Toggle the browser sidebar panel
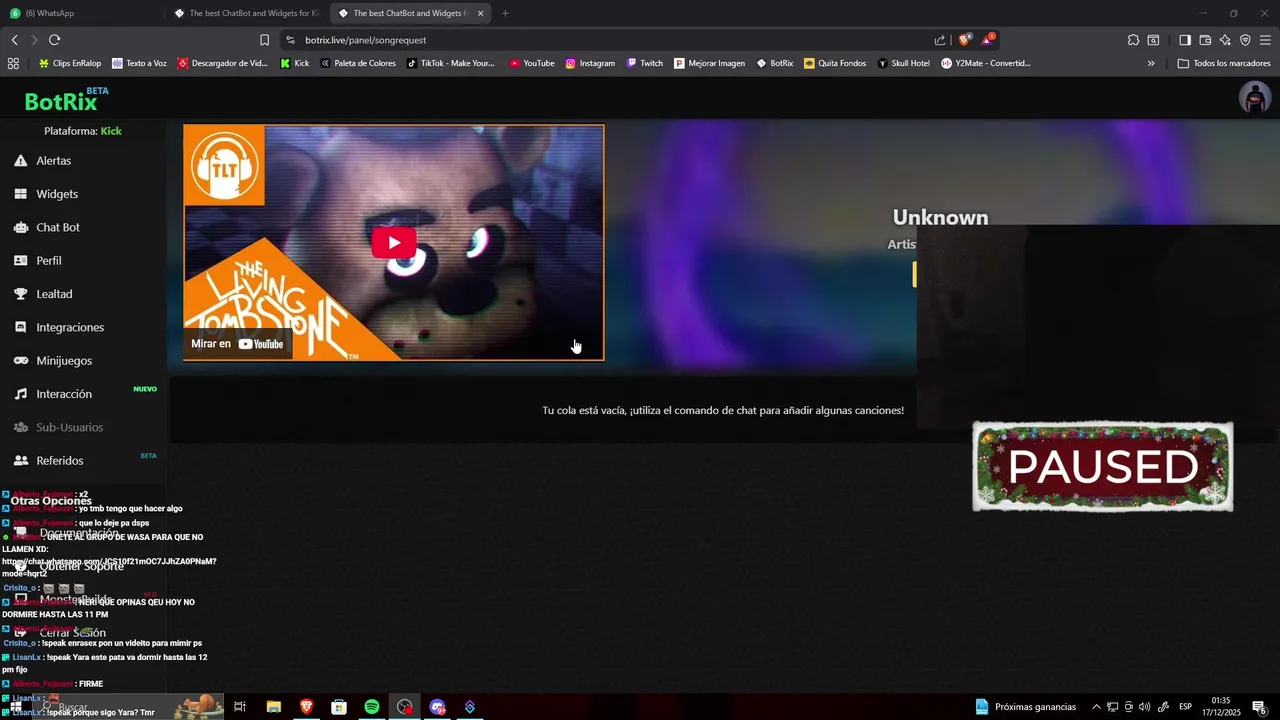 [x=1185, y=40]
